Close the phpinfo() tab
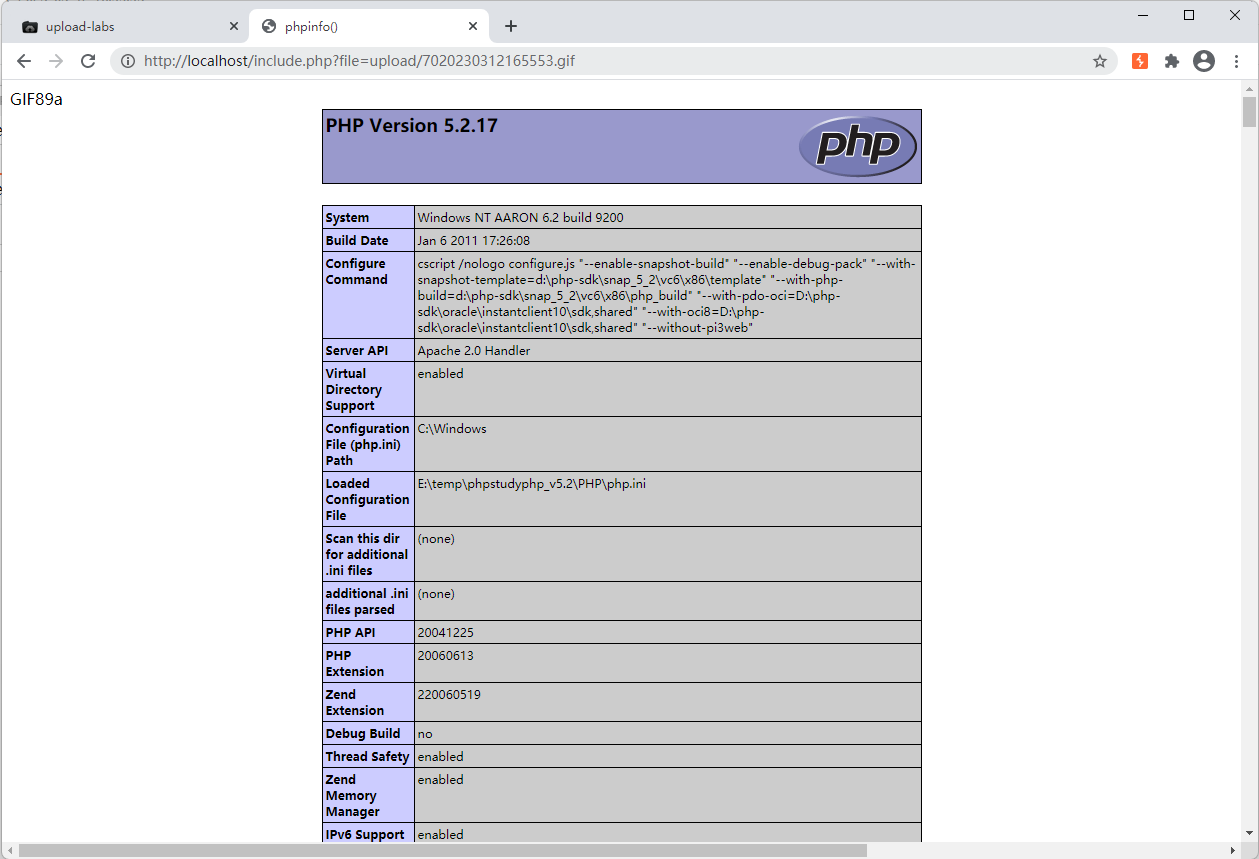Image resolution: width=1259 pixels, height=859 pixels. 474,26
